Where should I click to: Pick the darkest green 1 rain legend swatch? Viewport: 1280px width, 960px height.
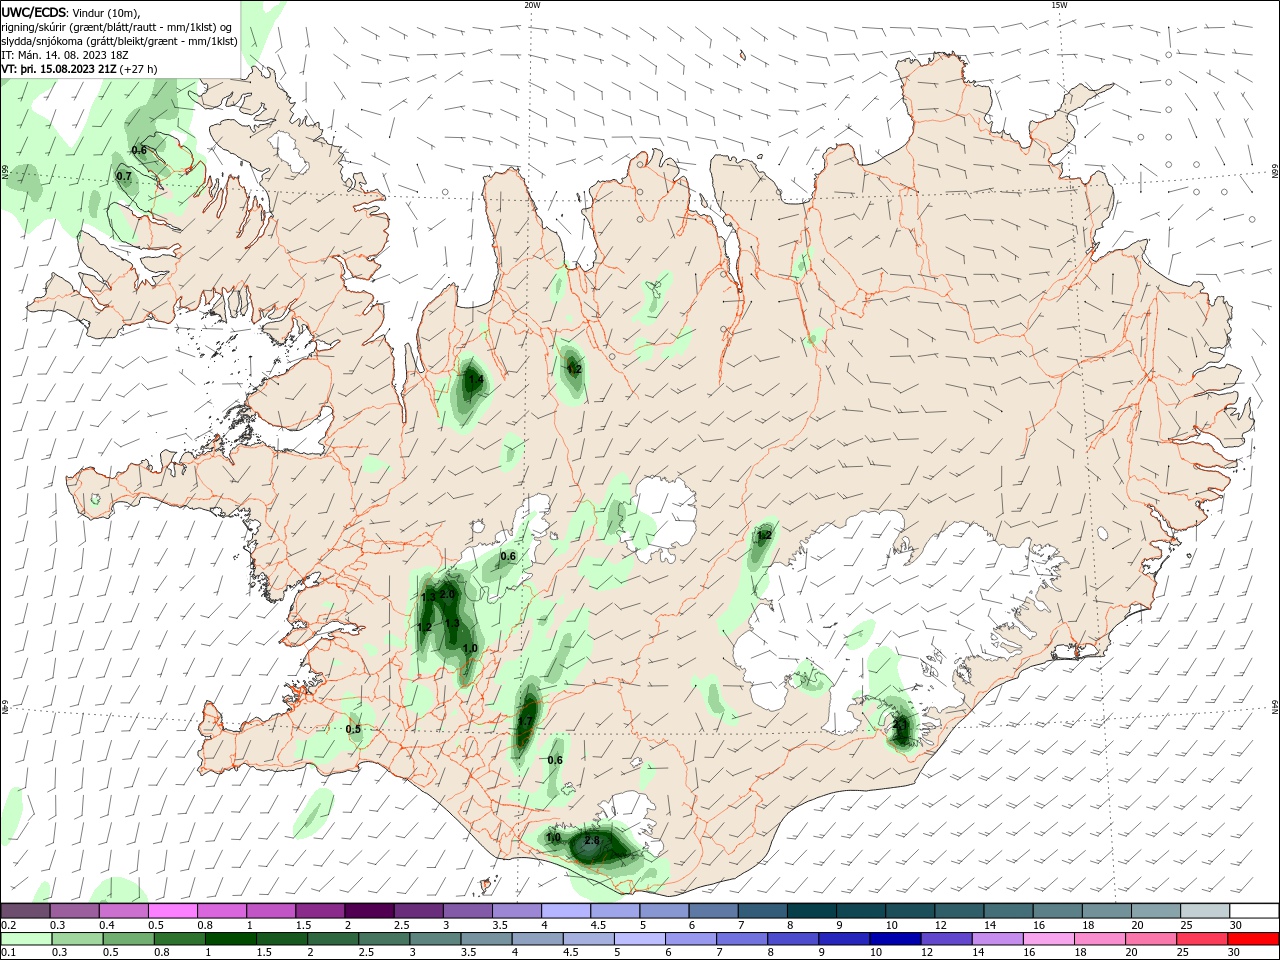coord(230,939)
